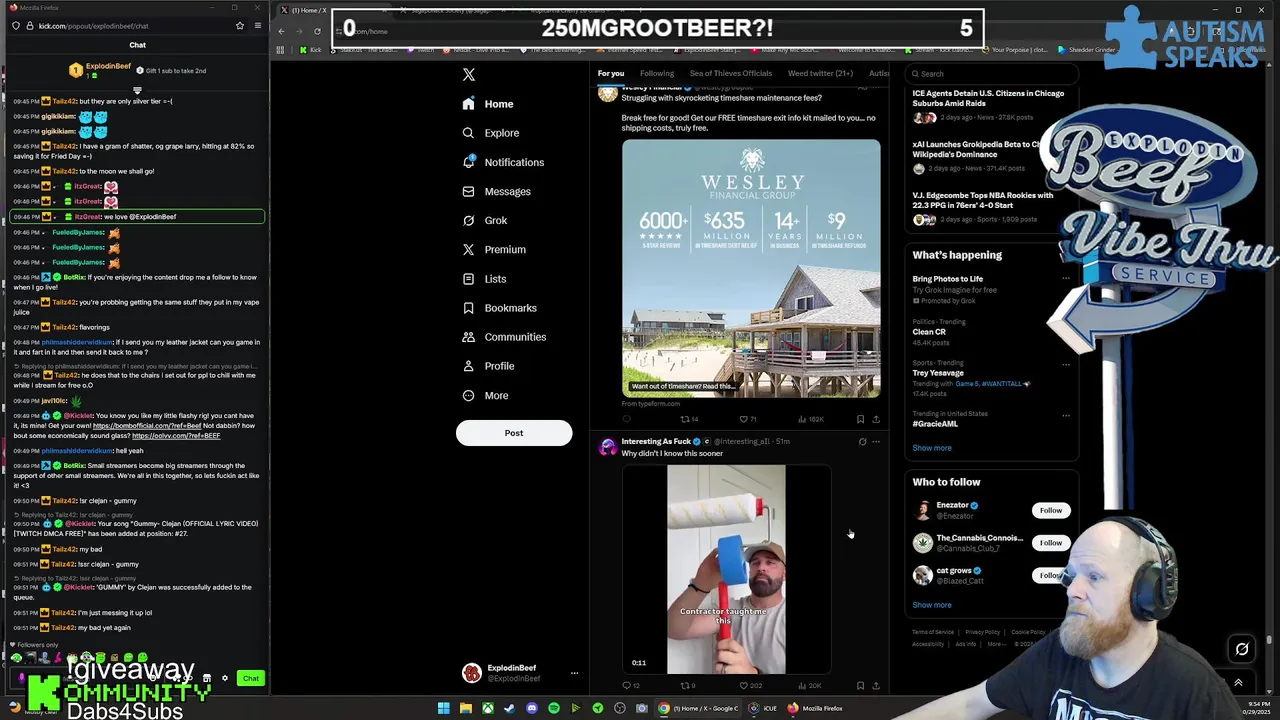Image resolution: width=1280 pixels, height=720 pixels.
Task: Follow The_Cannabis_Connoisseur account
Action: [x=1050, y=543]
